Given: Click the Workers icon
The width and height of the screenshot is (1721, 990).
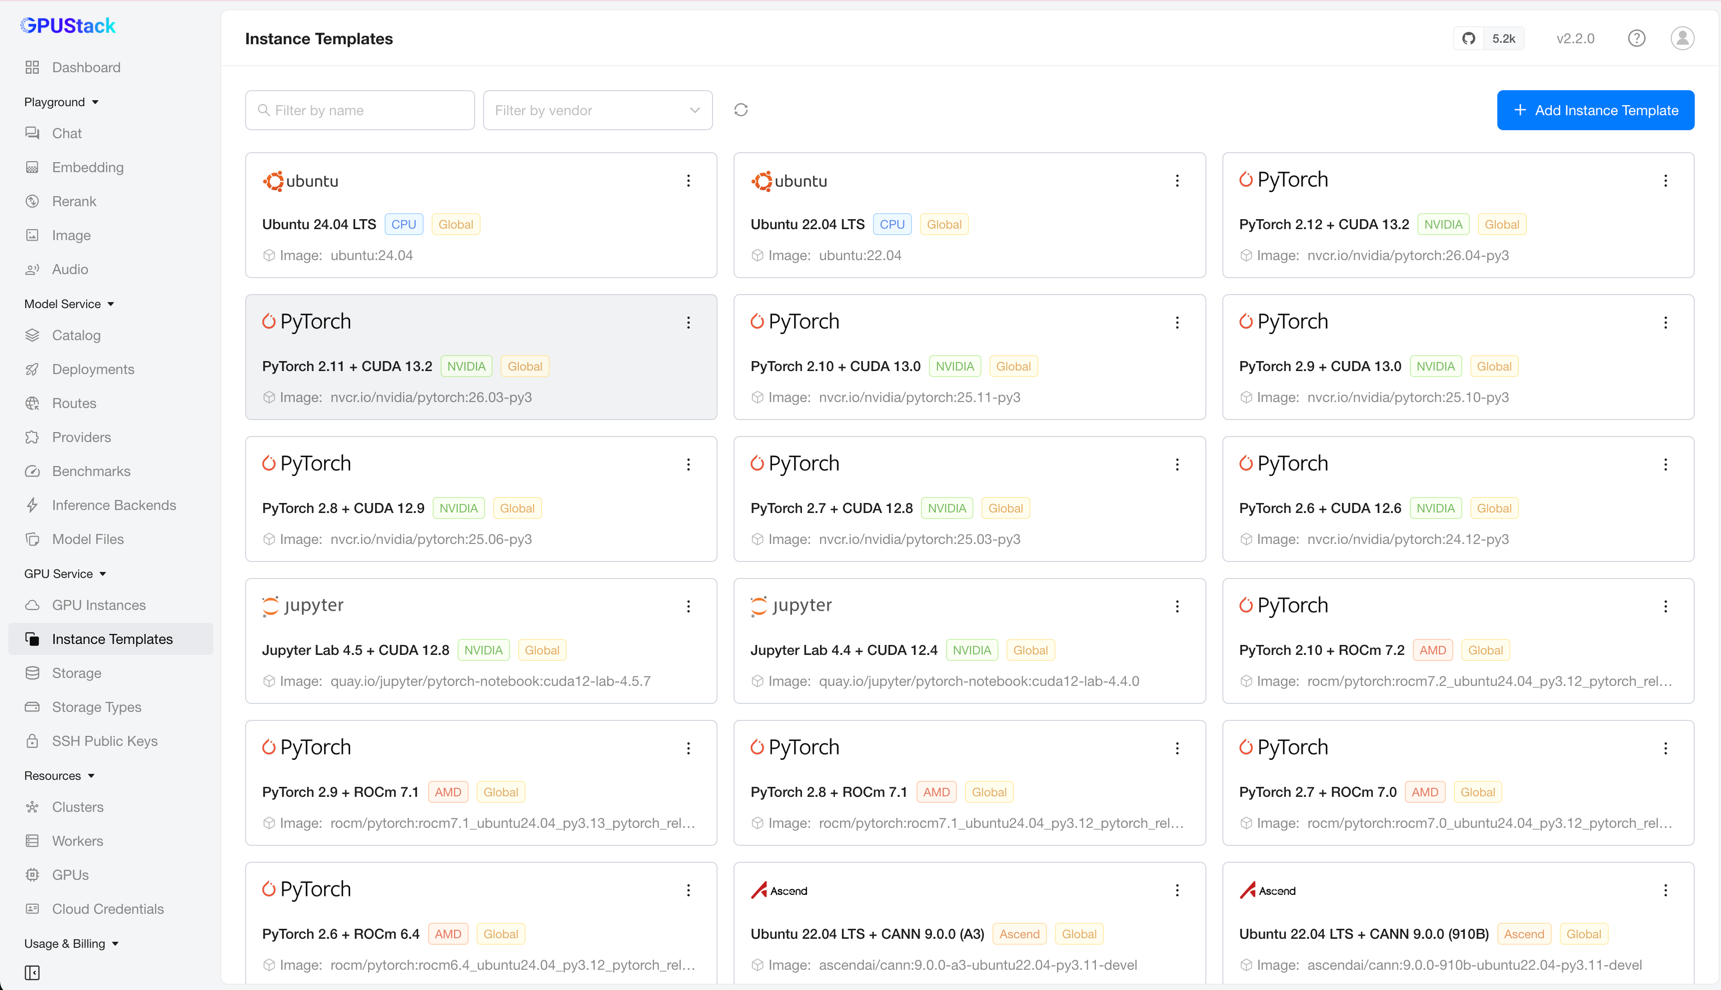Looking at the screenshot, I should click(x=32, y=841).
